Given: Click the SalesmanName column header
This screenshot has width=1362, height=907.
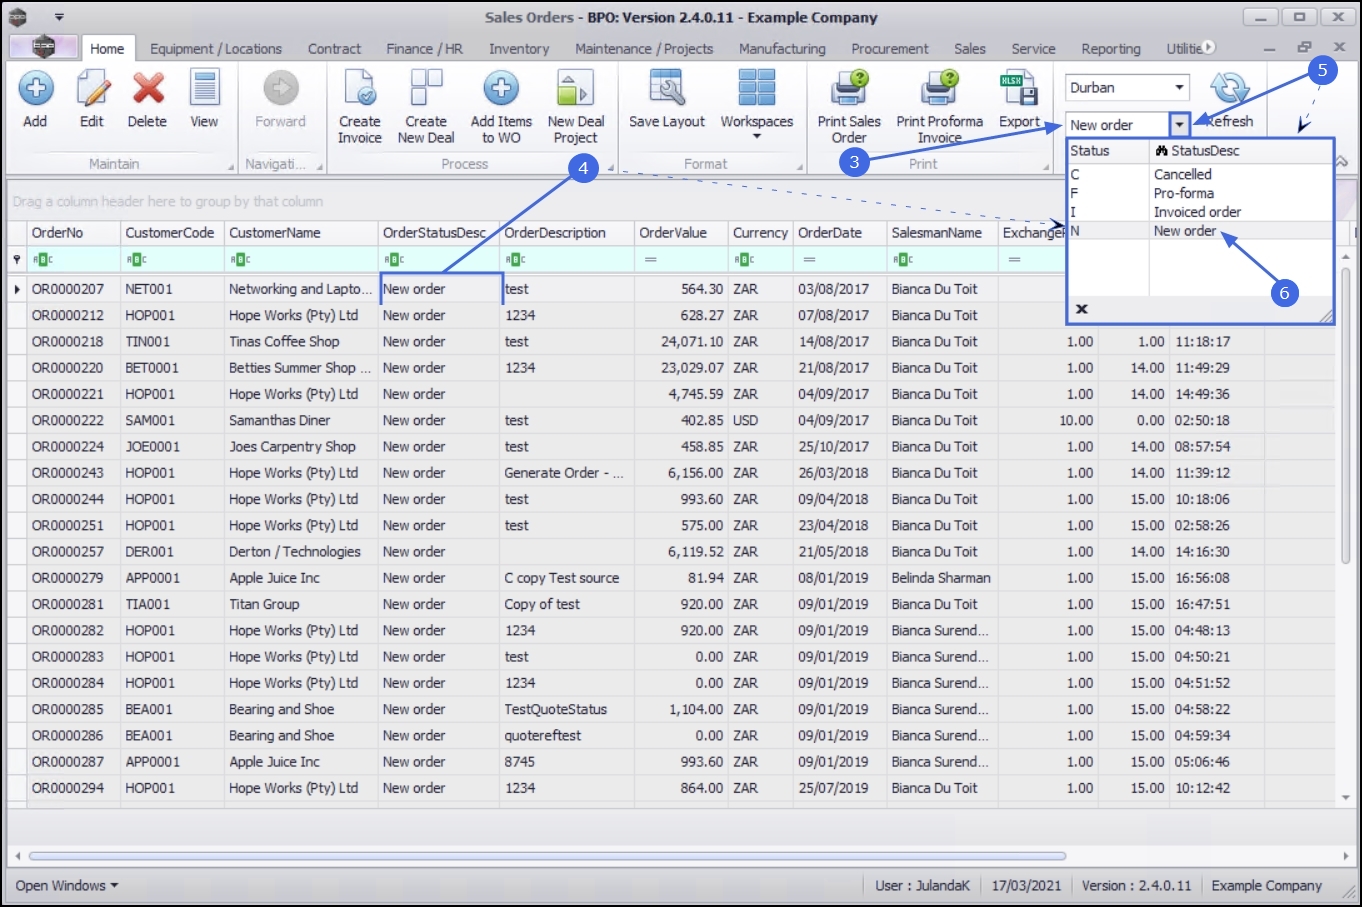Looking at the screenshot, I should [x=942, y=233].
